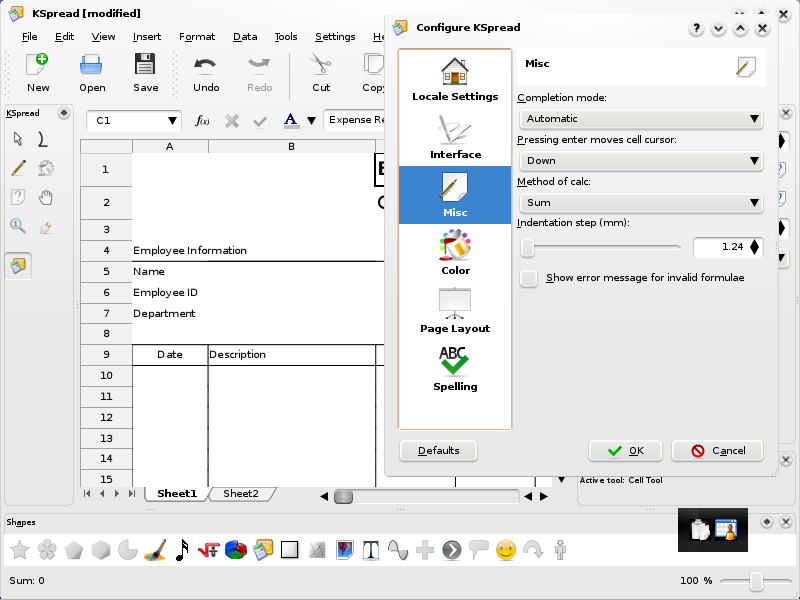Click the Help question-mark button in dialog titlebar

coord(696,29)
